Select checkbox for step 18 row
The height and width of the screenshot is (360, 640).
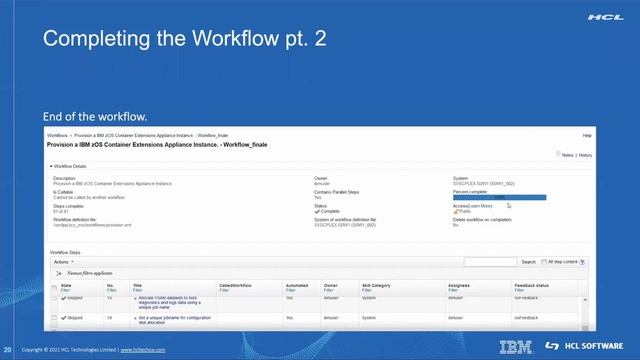coord(54,298)
